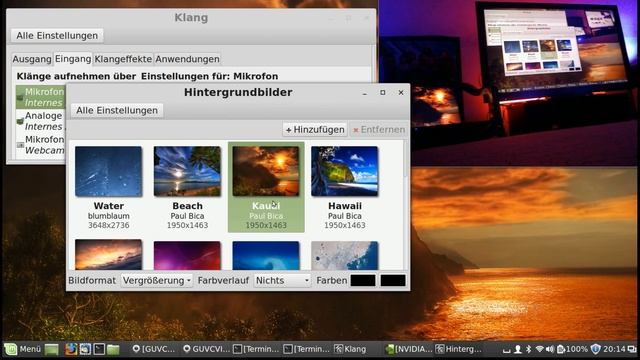
Task: Open the Anwendungen tab in Klang
Action: coord(187,59)
